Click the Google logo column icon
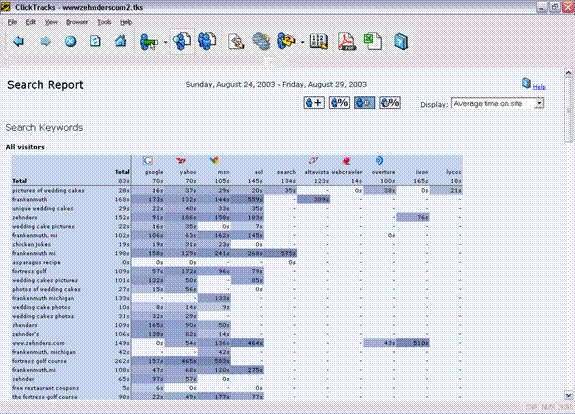This screenshot has width=575, height=414. 148,161
